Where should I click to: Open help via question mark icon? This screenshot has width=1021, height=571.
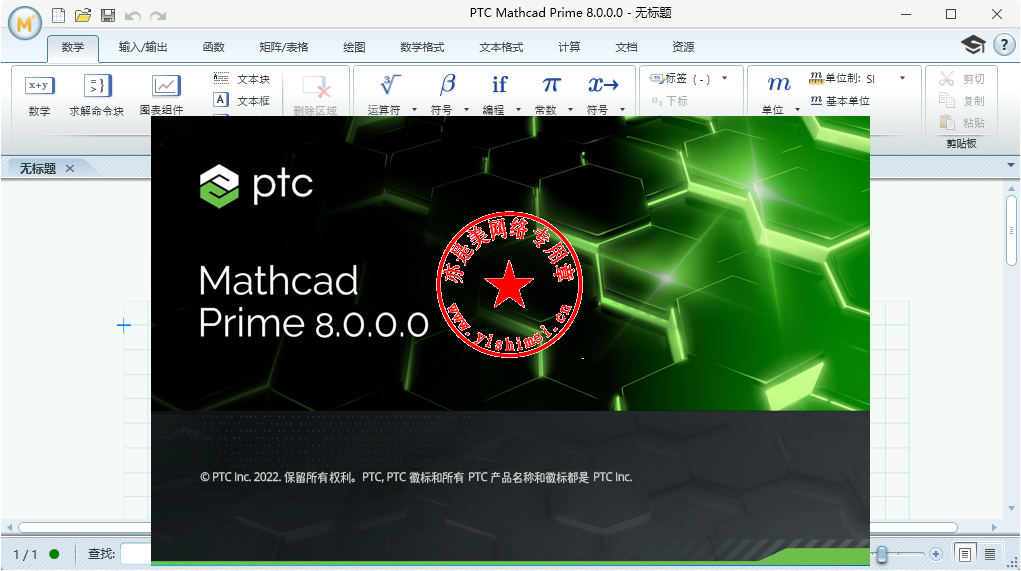pos(1004,45)
